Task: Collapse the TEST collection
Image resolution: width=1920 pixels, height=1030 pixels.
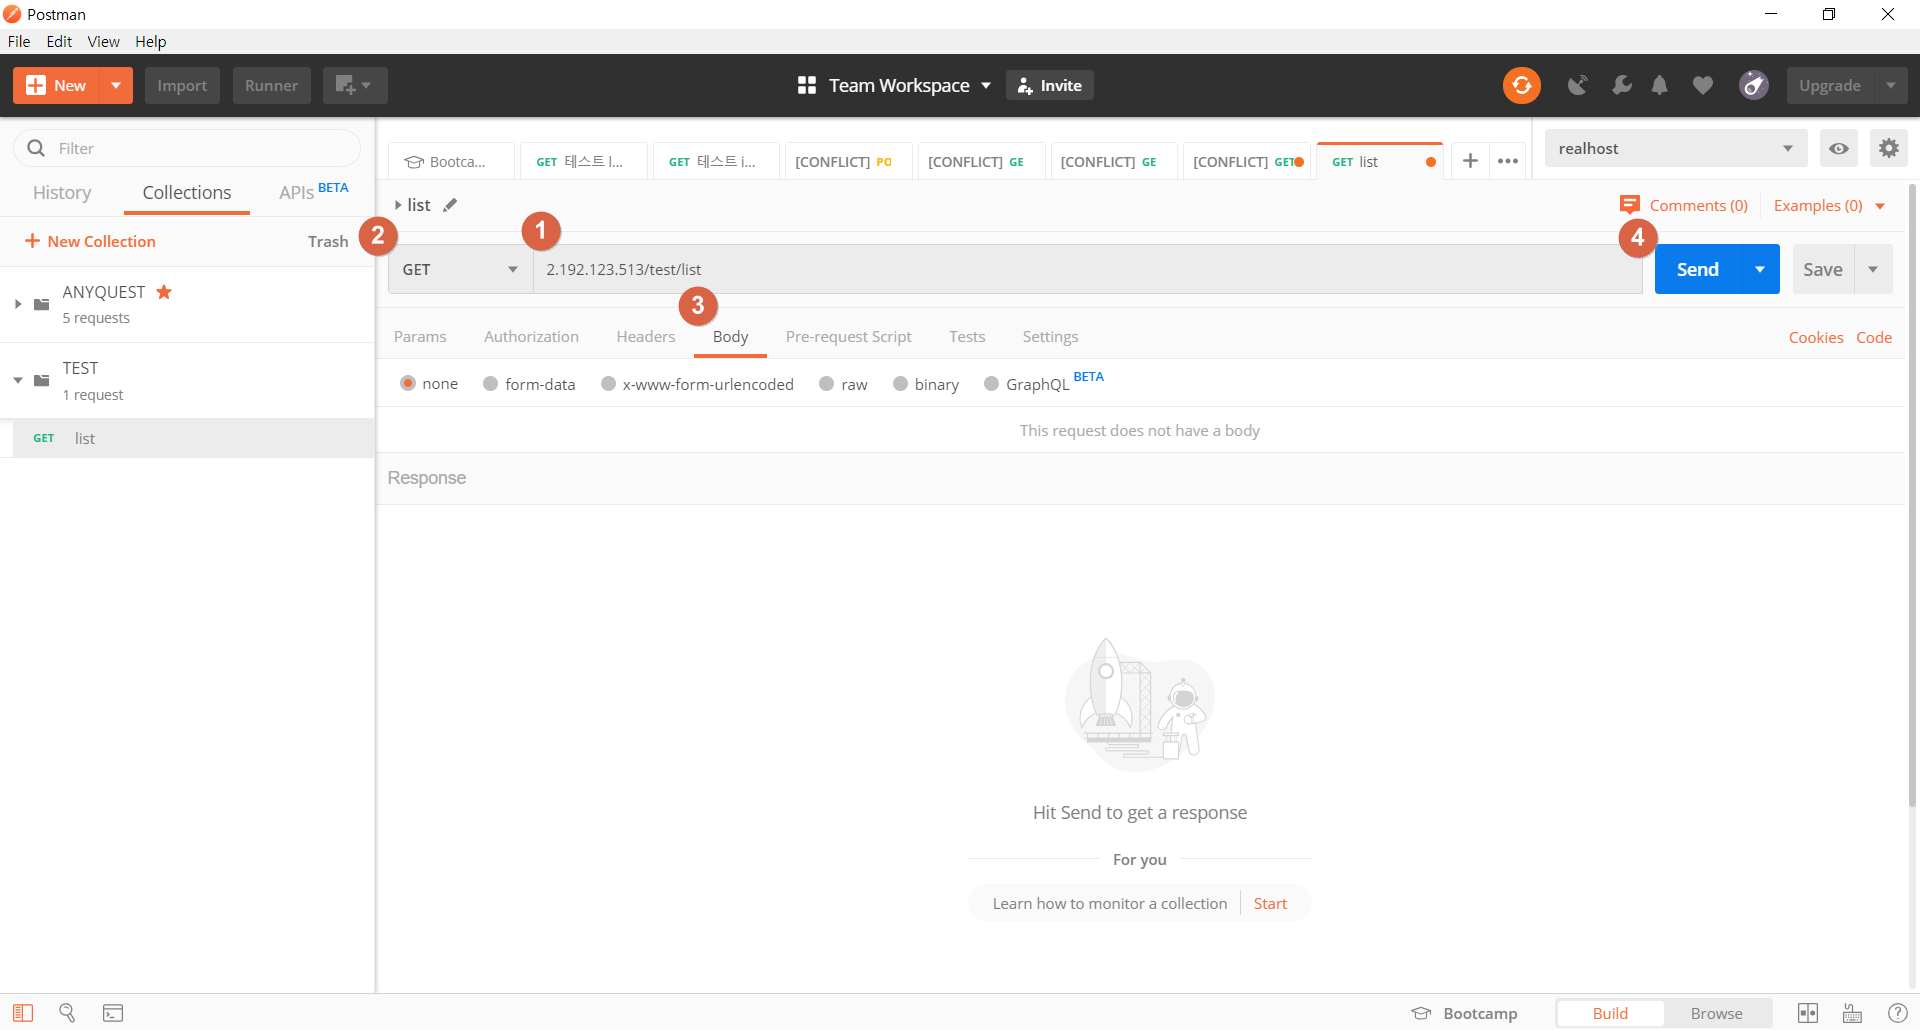Action: point(18,380)
